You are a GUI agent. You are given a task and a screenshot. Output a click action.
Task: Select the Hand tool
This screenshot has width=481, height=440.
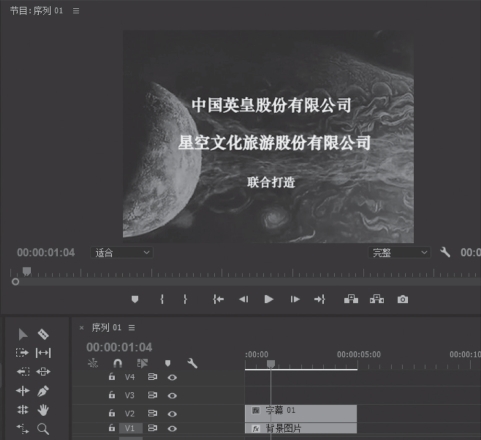43,410
